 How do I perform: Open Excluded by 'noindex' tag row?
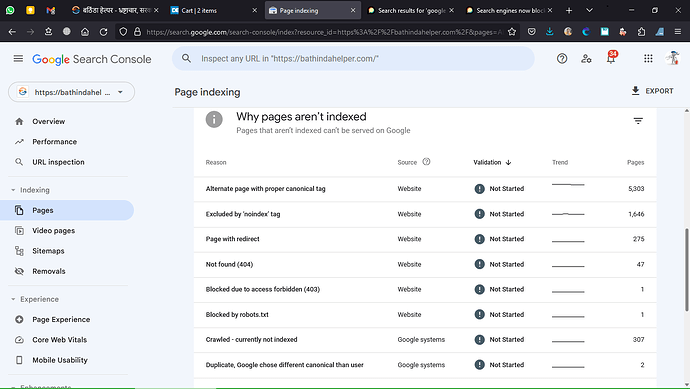[425, 214]
